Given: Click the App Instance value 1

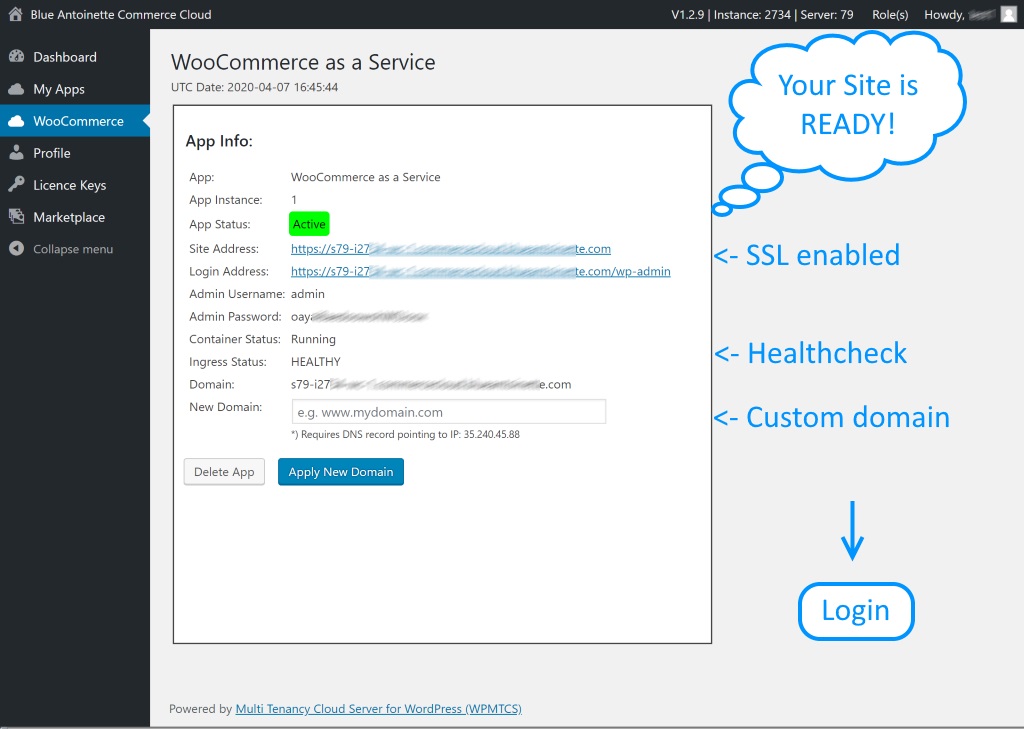Looking at the screenshot, I should point(294,200).
